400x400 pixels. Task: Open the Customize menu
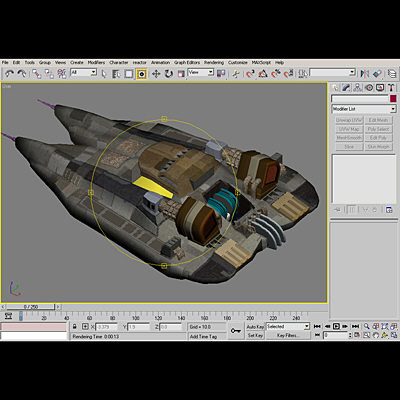pos(238,62)
